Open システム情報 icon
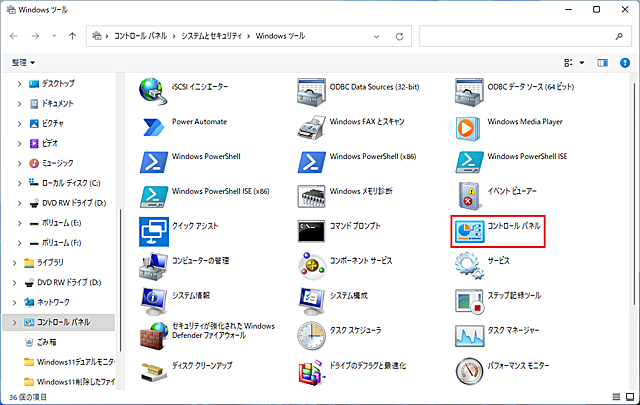Viewport: 640px width, 405px height. tap(153, 301)
